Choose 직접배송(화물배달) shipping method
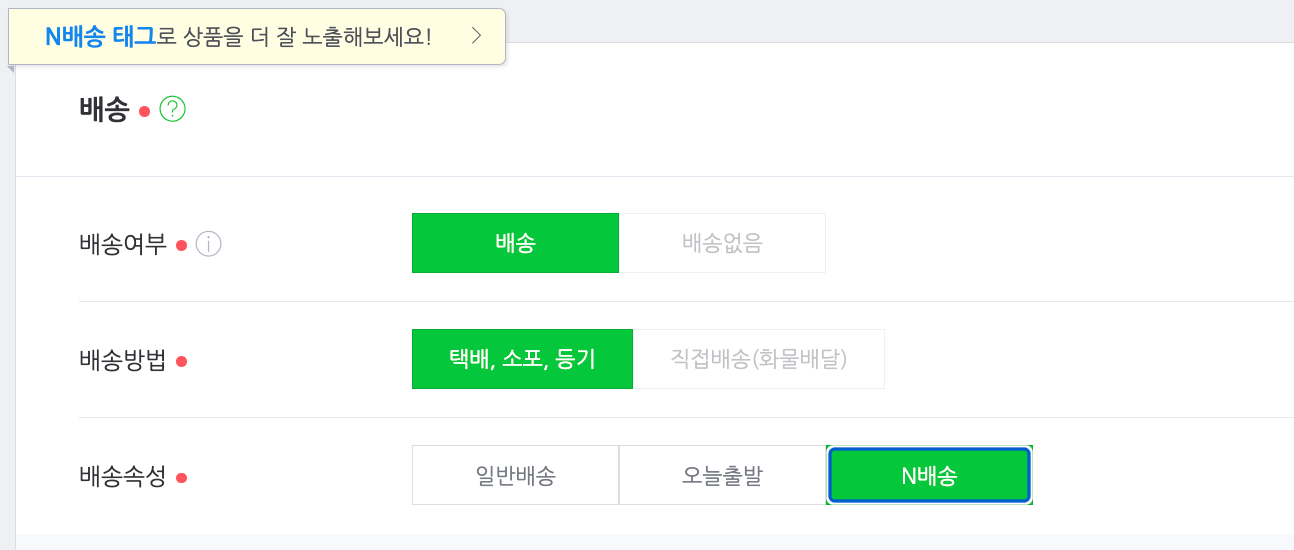This screenshot has width=1294, height=550. [x=759, y=359]
